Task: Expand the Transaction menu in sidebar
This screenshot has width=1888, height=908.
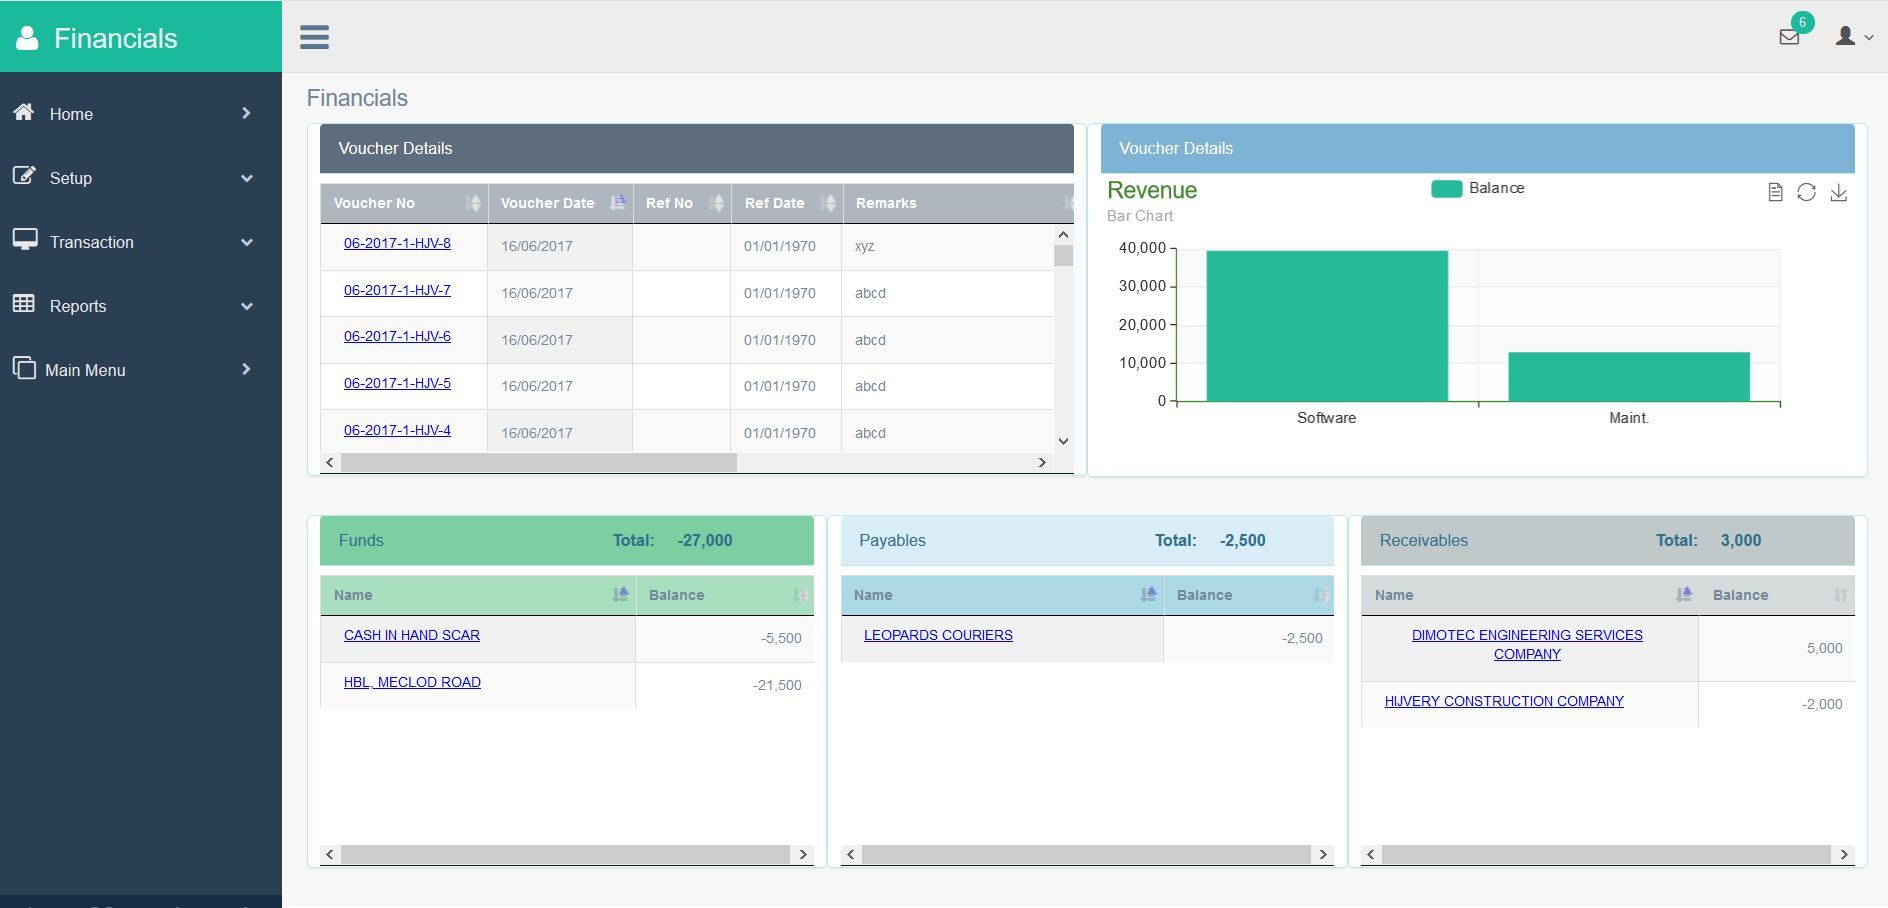Action: 91,241
